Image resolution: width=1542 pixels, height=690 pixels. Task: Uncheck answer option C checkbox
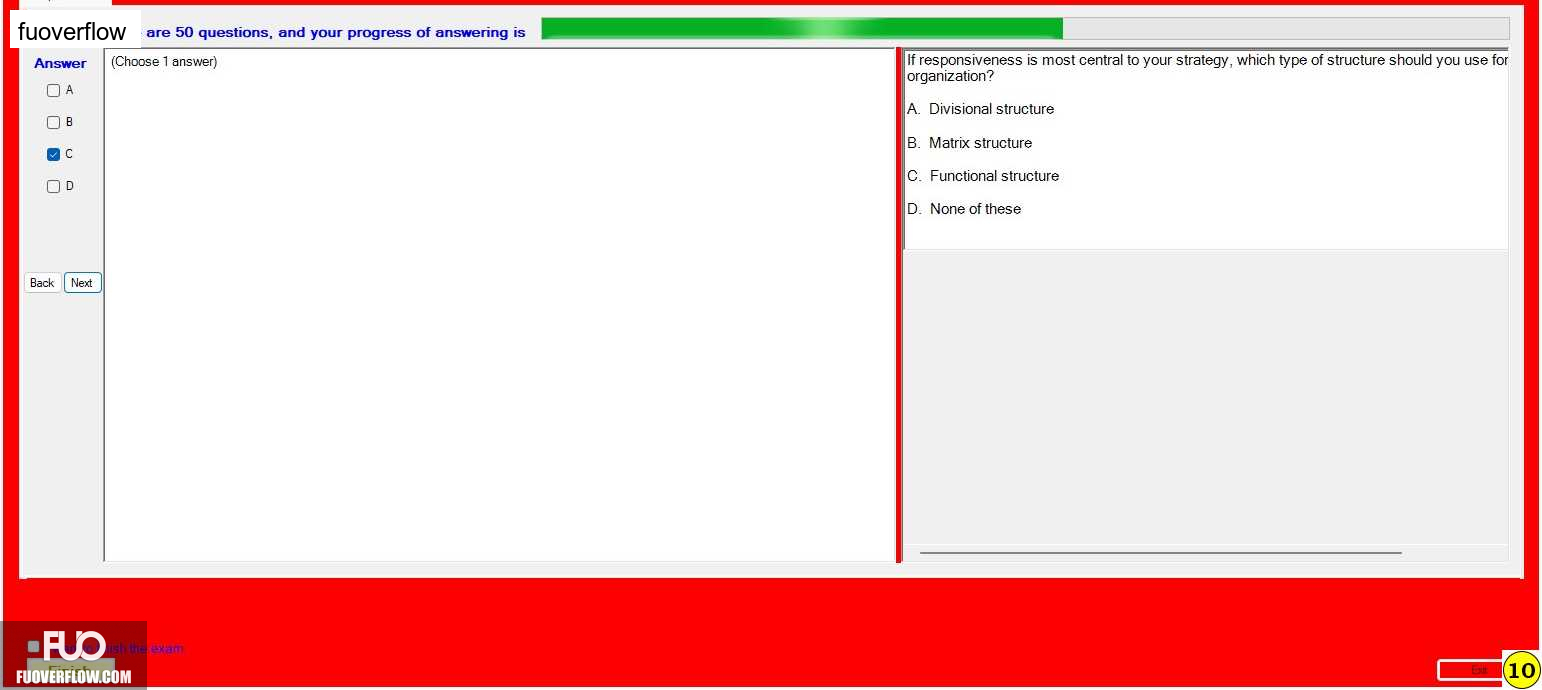(x=54, y=154)
